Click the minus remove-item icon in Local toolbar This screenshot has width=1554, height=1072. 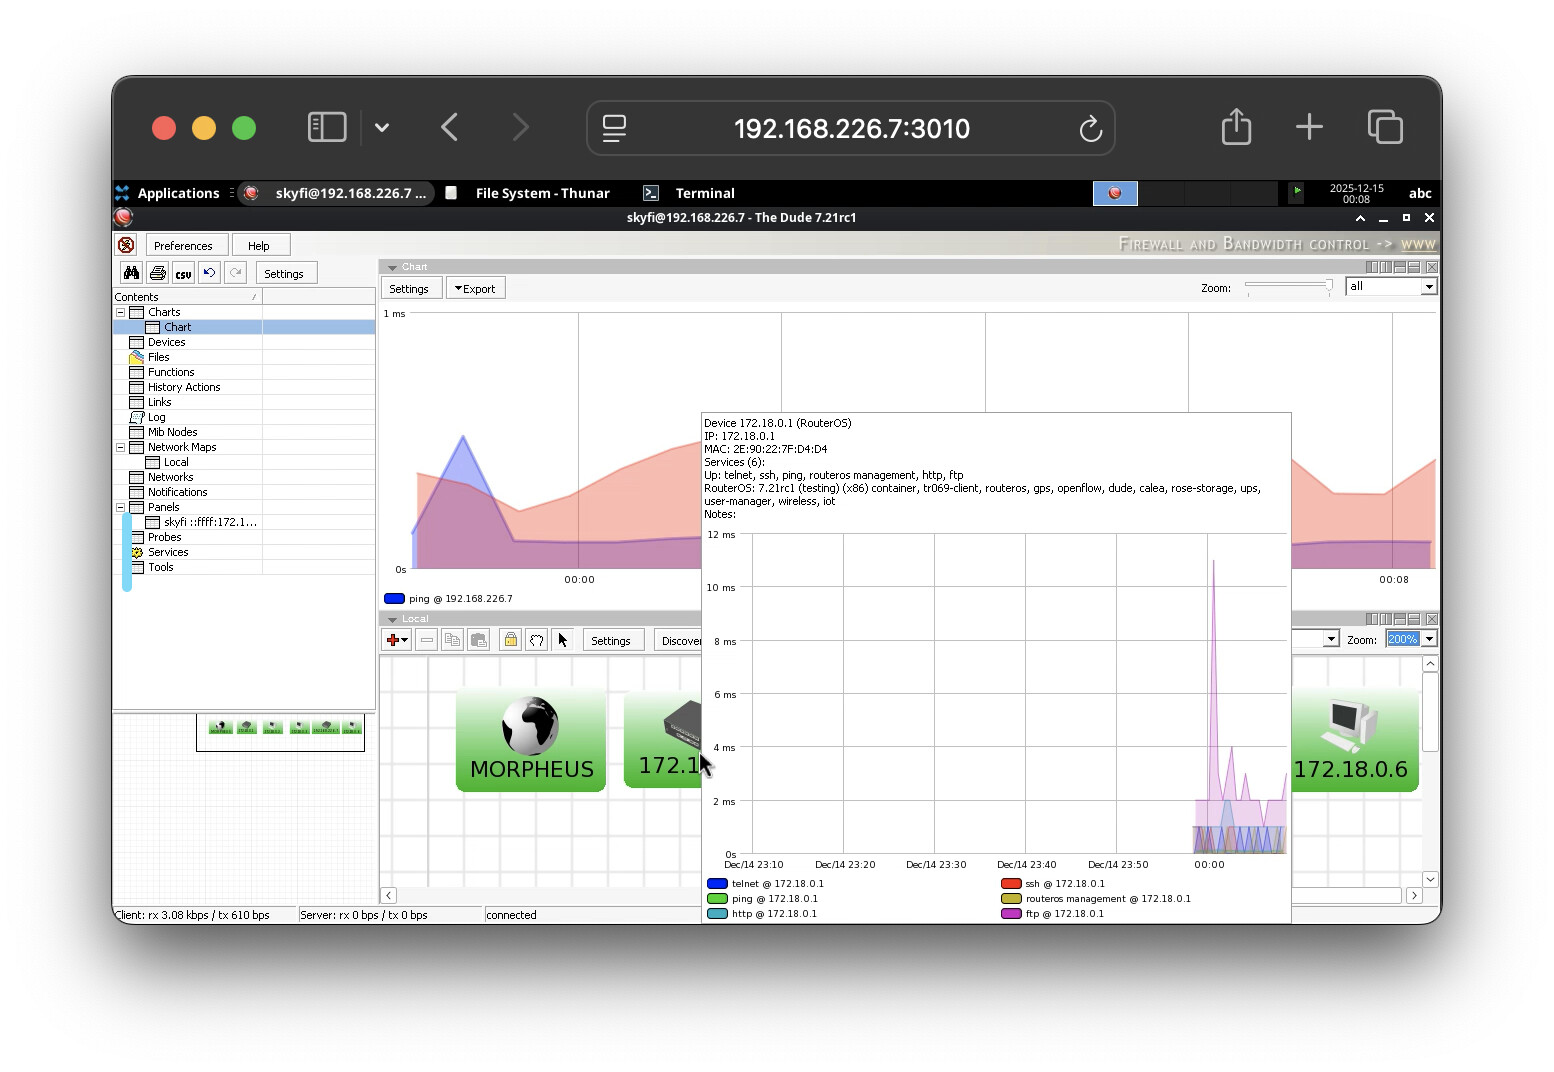[426, 640]
